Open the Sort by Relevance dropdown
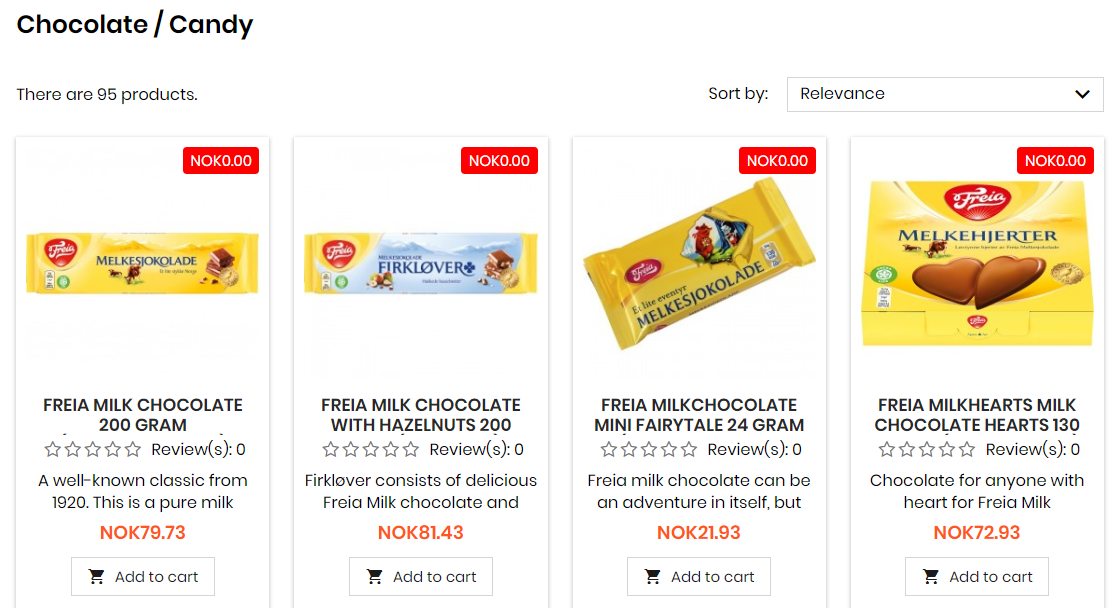The height and width of the screenshot is (608, 1115). click(944, 94)
